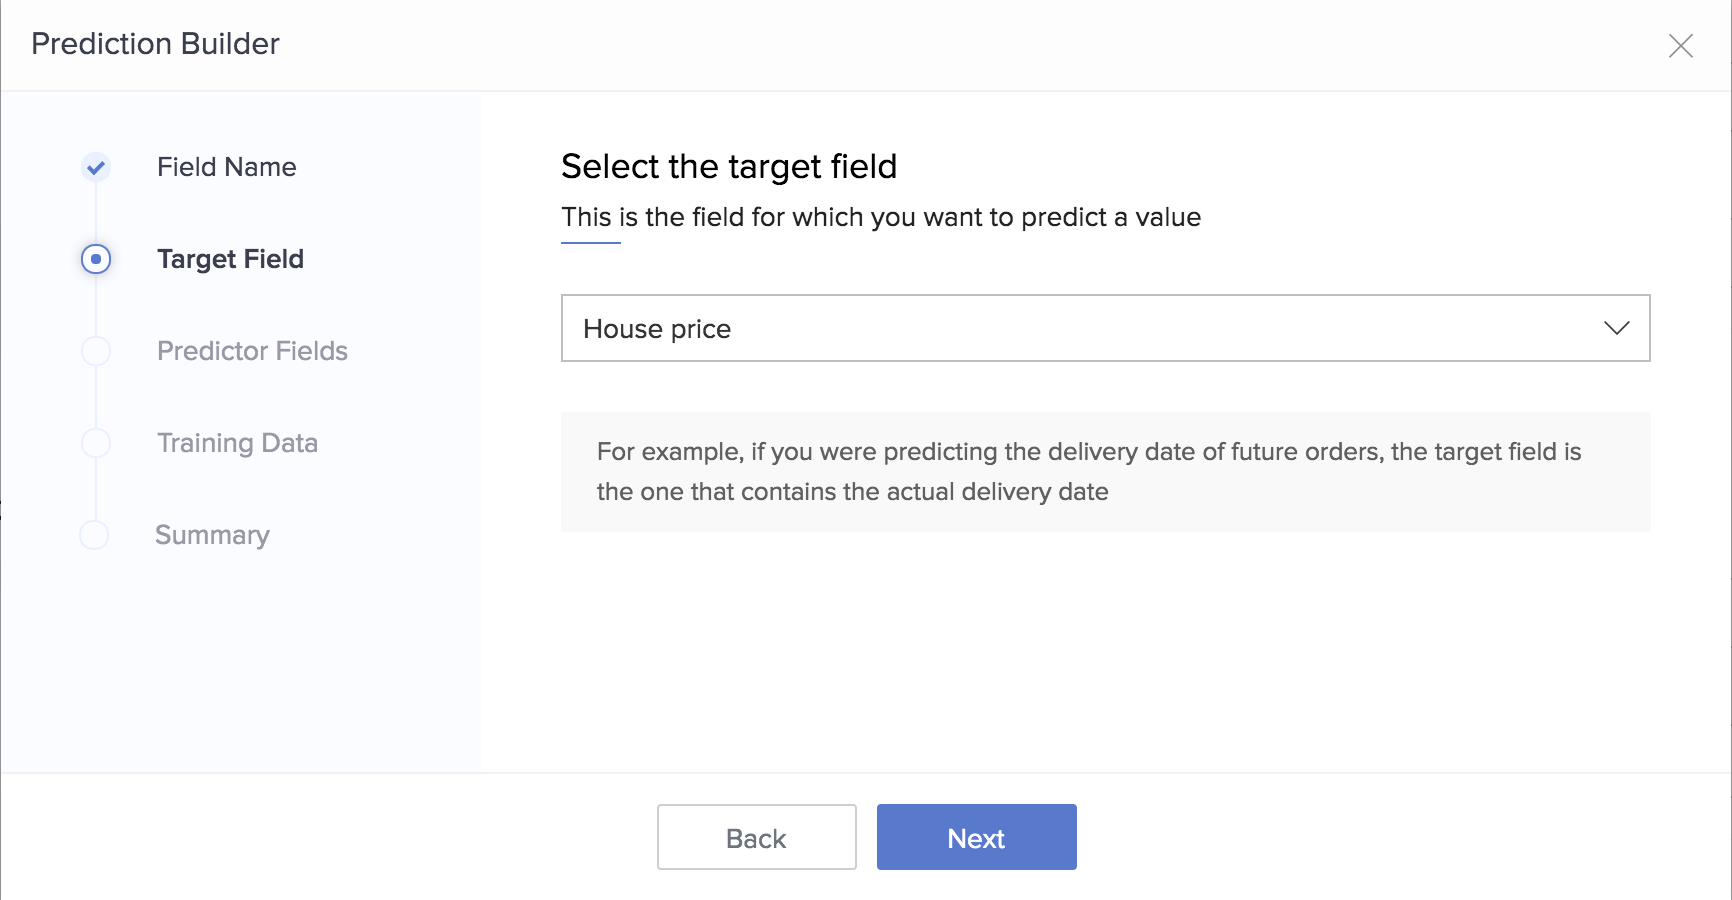This screenshot has width=1732, height=900.
Task: Open the House price target field combo box
Action: (1106, 328)
